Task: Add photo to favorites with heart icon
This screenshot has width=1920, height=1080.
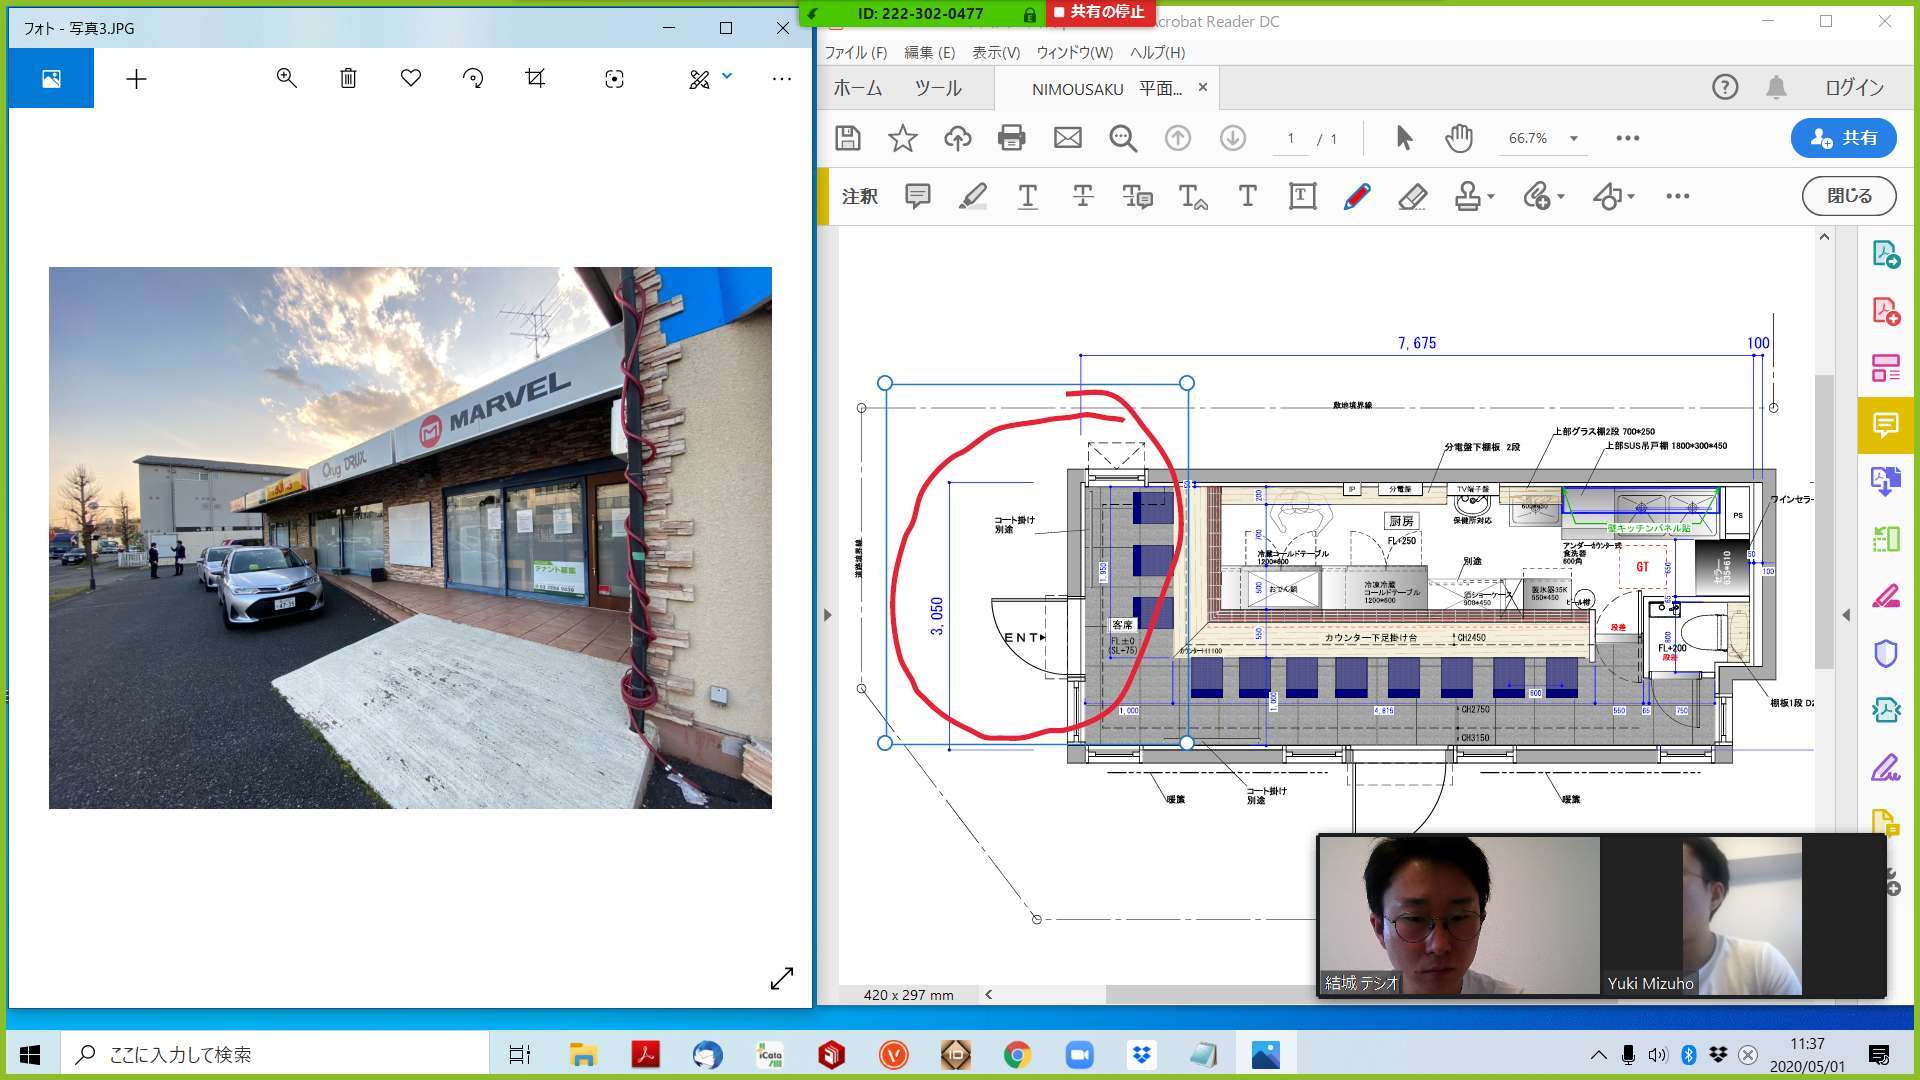Action: coord(410,78)
